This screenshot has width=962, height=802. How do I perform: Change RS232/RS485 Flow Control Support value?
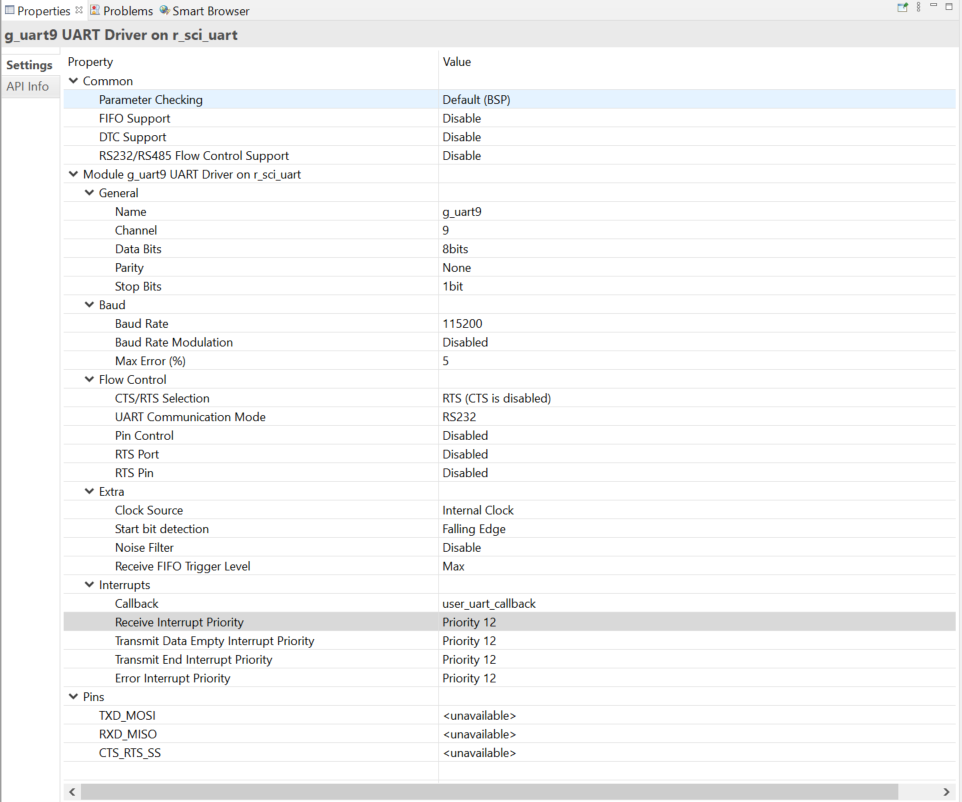click(461, 156)
